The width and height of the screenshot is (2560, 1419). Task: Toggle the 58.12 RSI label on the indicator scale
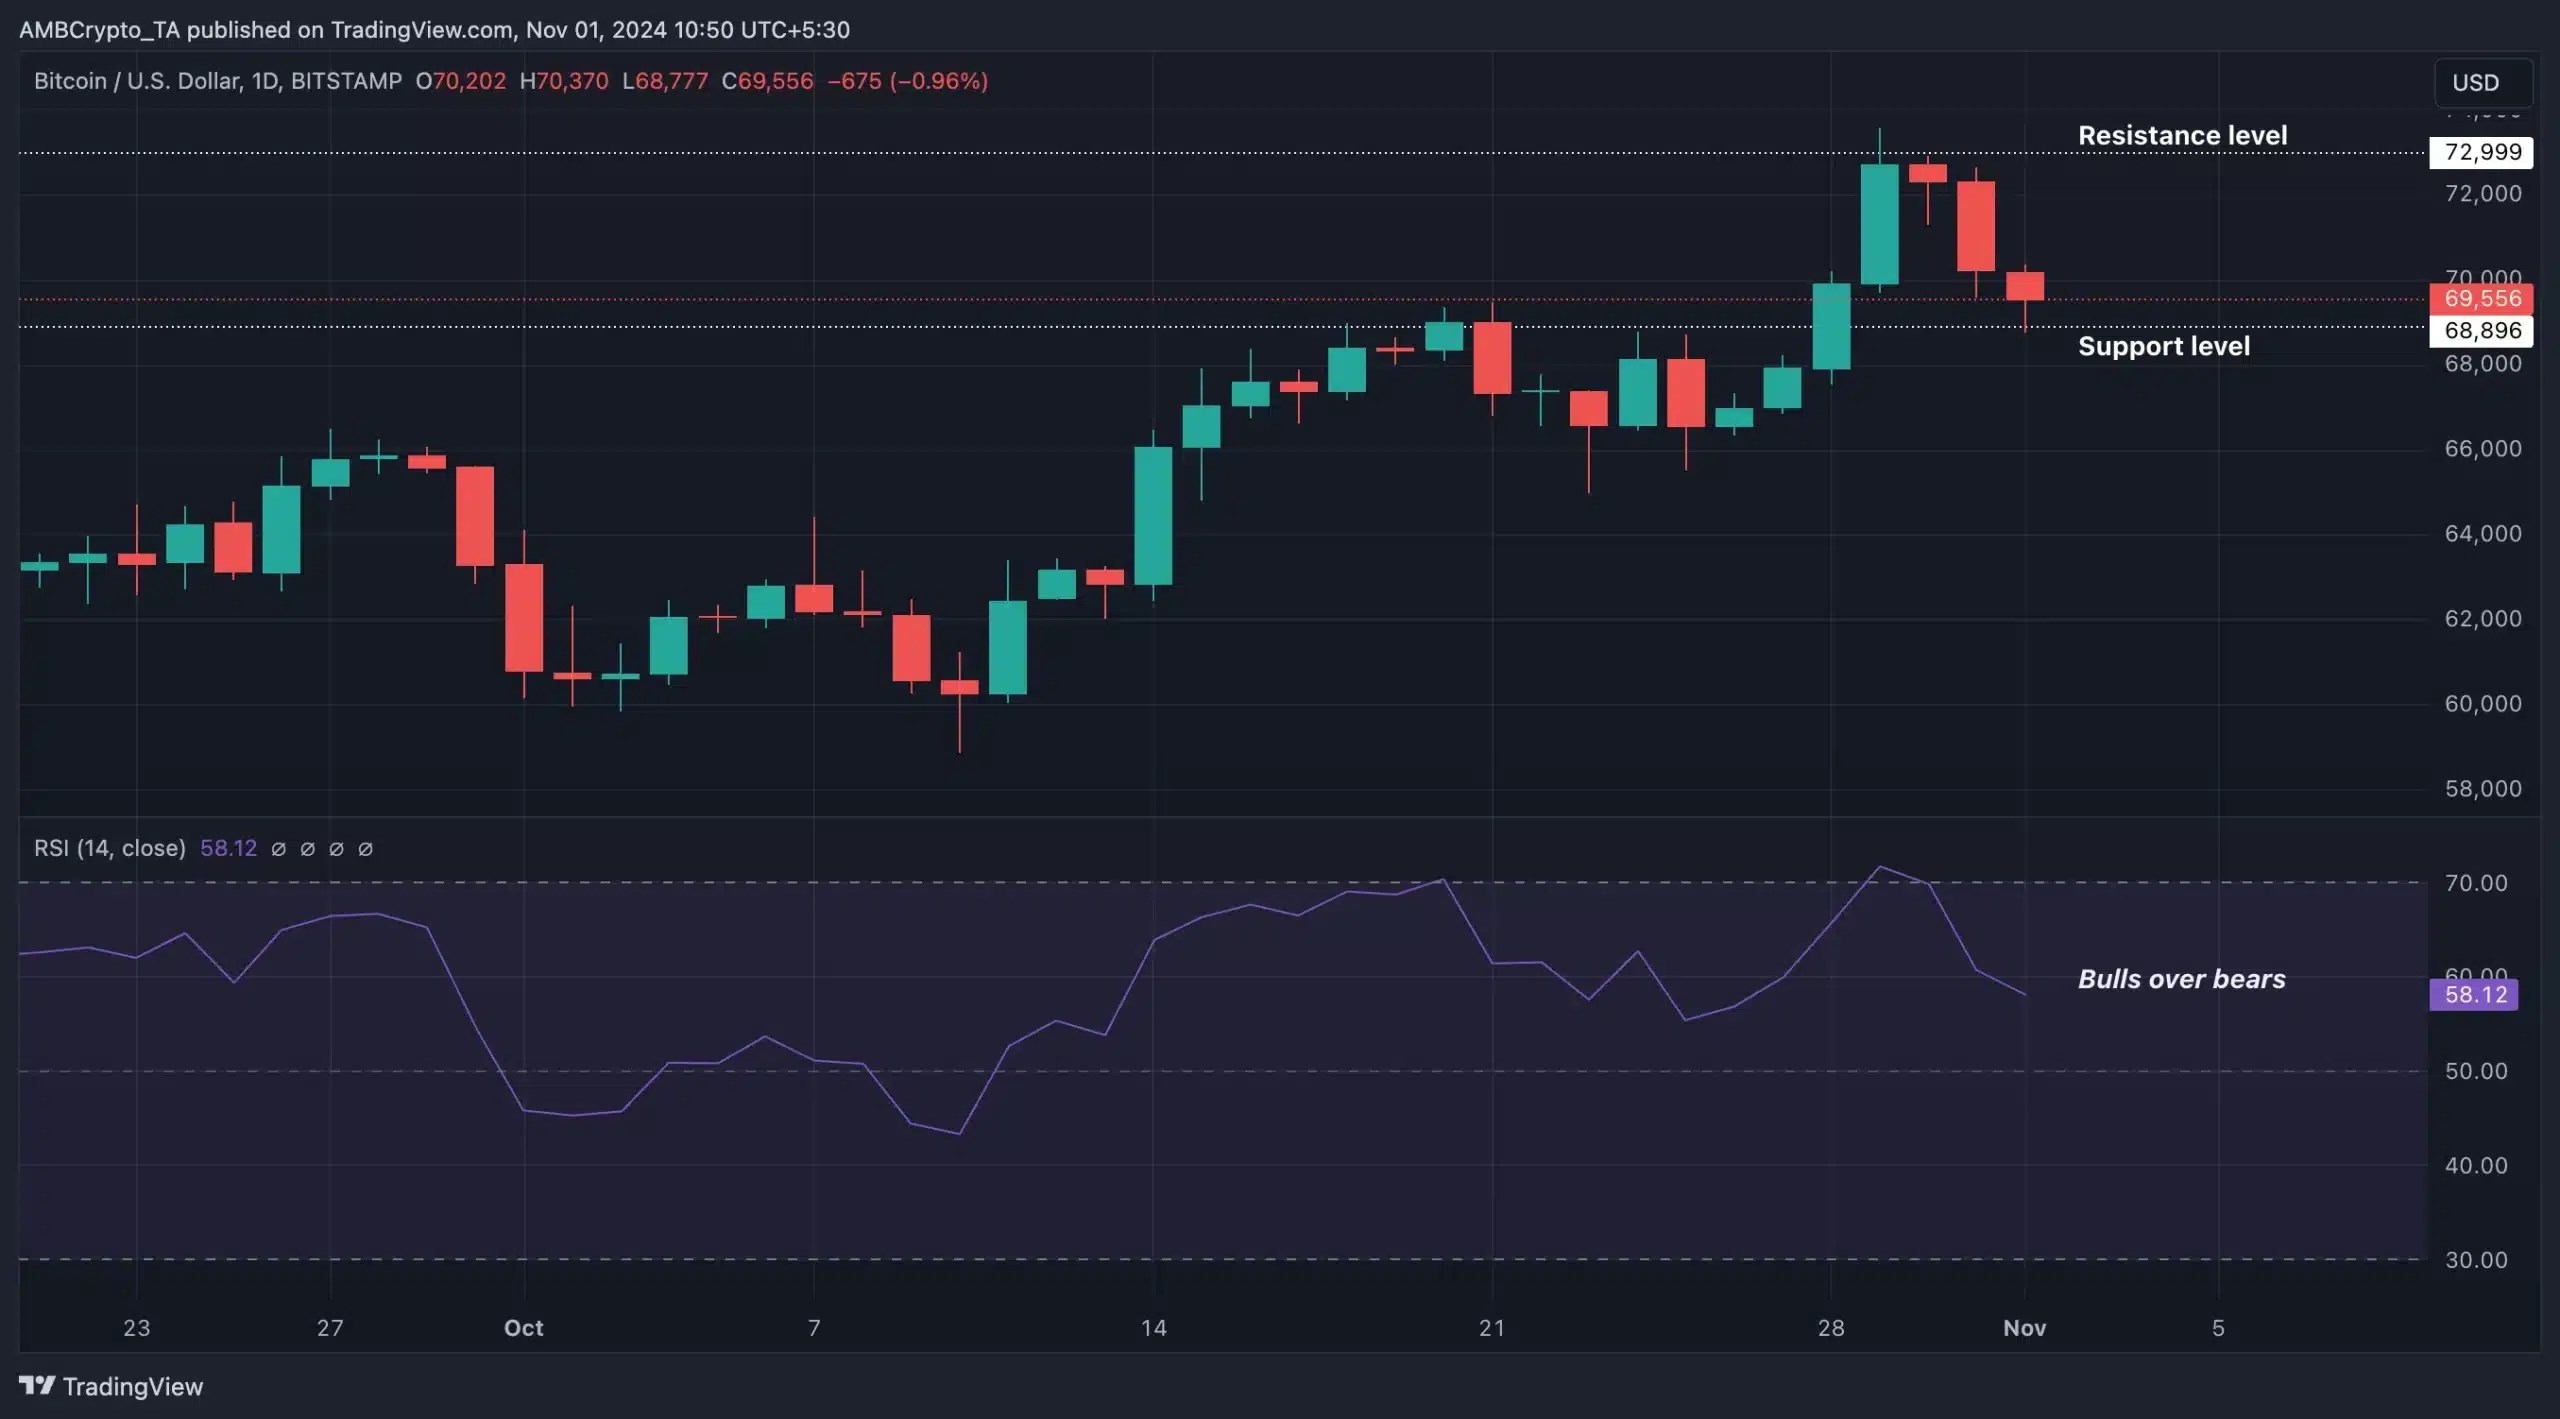(2475, 994)
